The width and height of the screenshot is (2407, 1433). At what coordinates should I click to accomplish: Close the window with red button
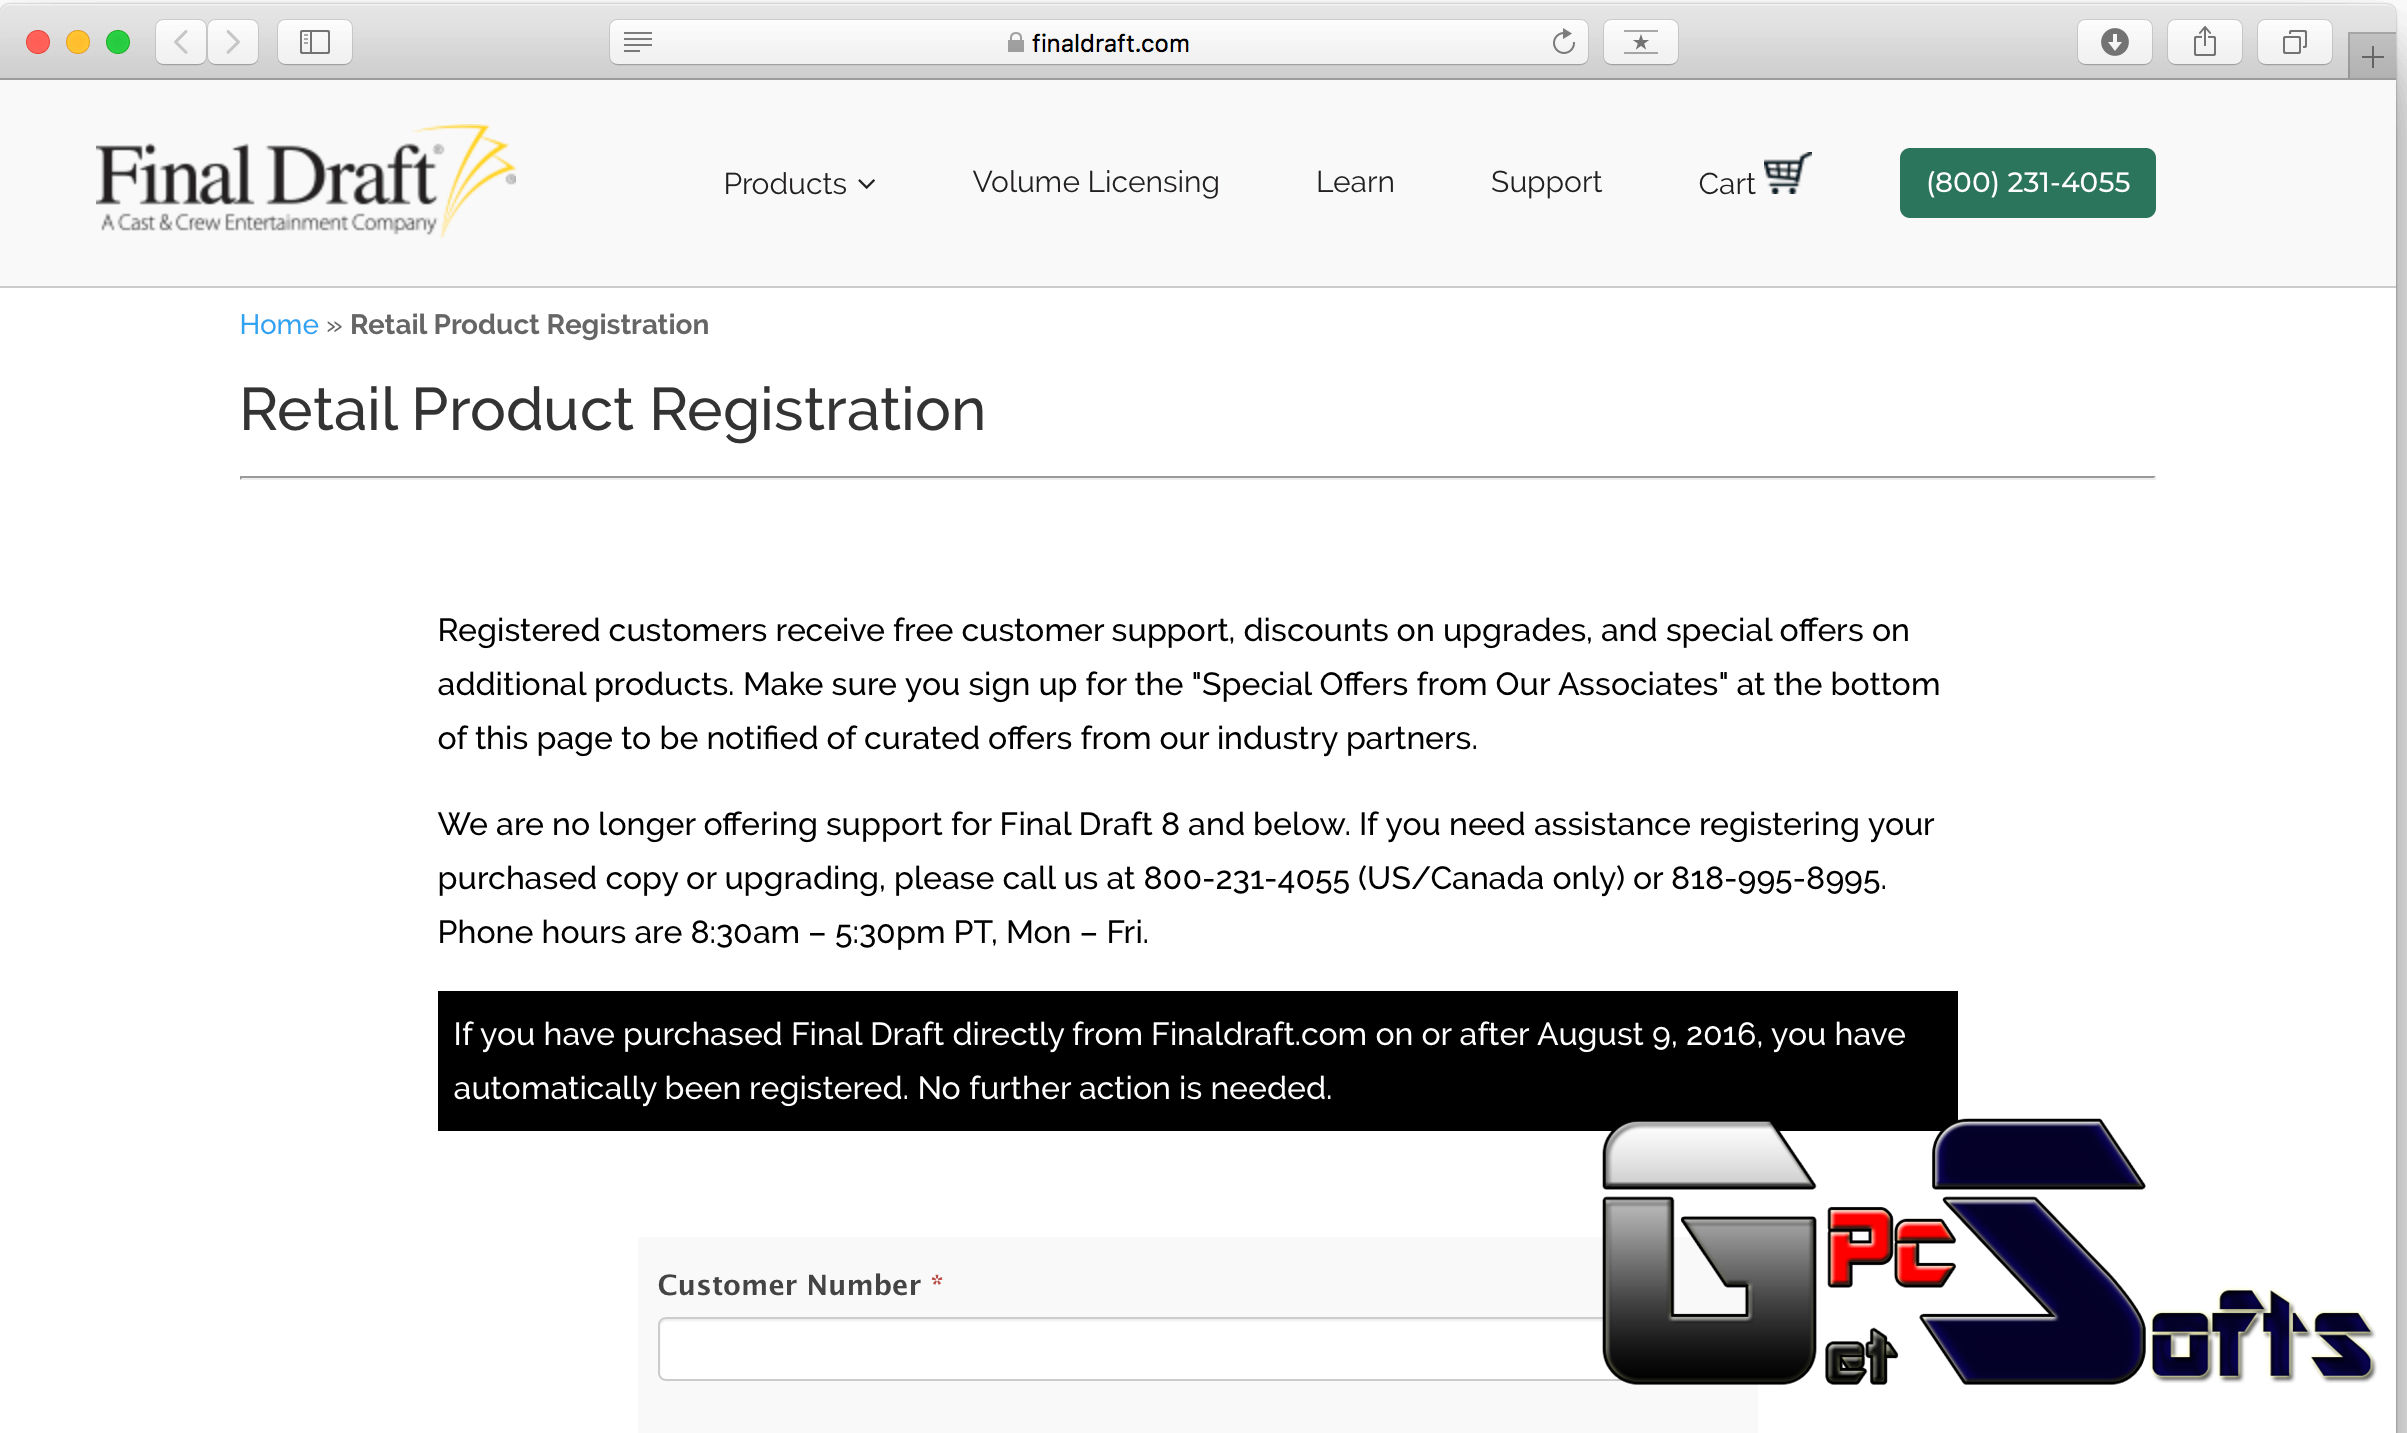[x=38, y=42]
